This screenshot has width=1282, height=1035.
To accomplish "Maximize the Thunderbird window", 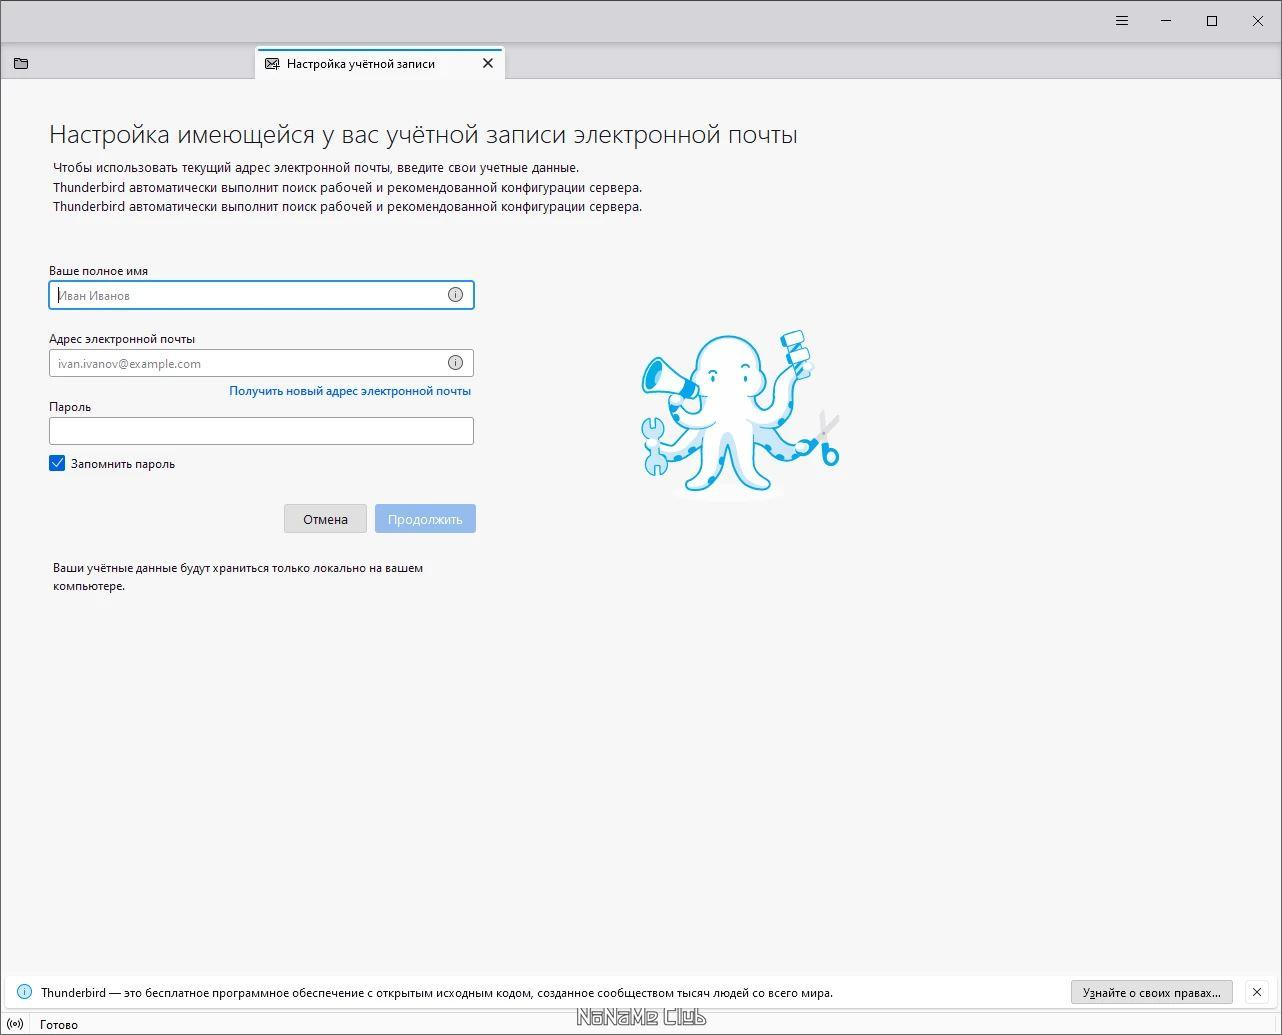I will pyautogui.click(x=1212, y=21).
